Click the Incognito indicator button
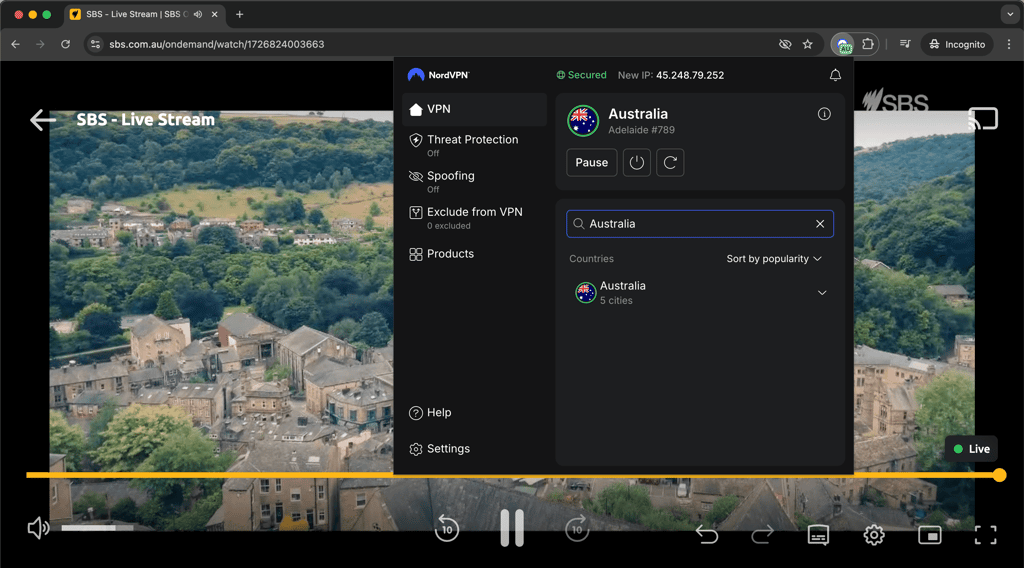Viewport: 1024px width, 568px height. [957, 44]
